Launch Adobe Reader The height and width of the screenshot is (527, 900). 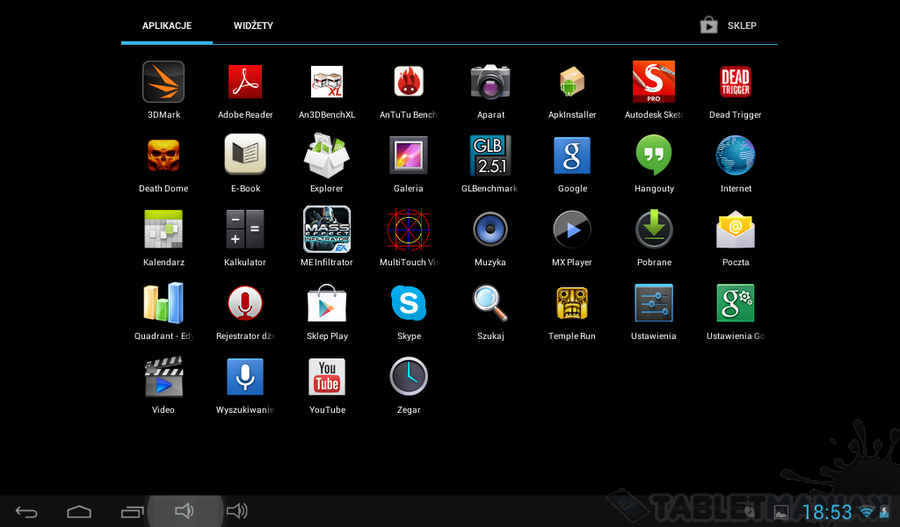(x=245, y=82)
